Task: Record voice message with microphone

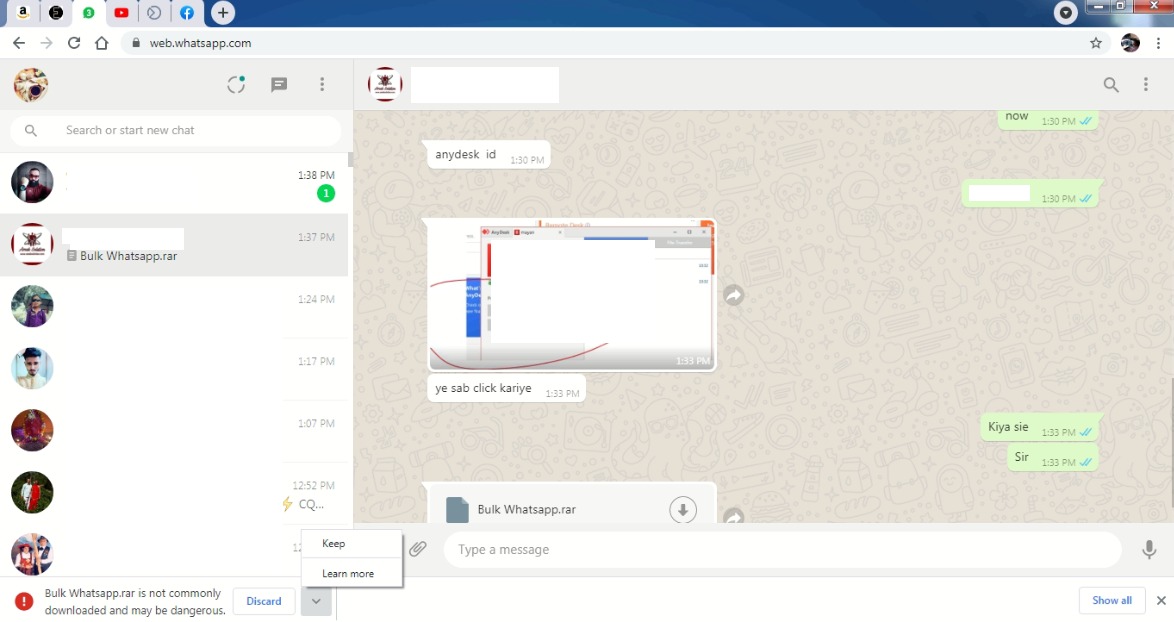Action: point(1149,549)
